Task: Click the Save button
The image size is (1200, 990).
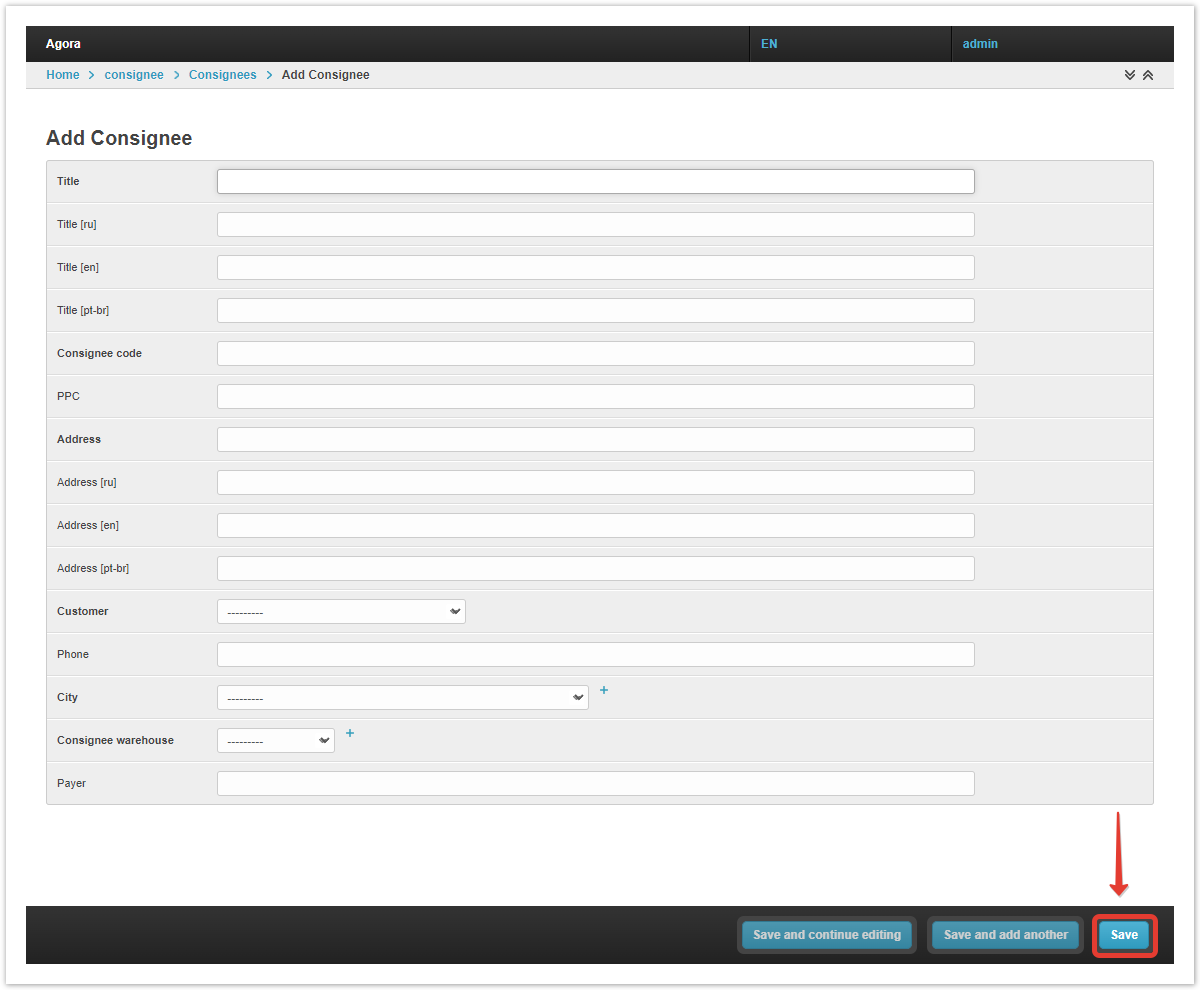Action: 1124,935
